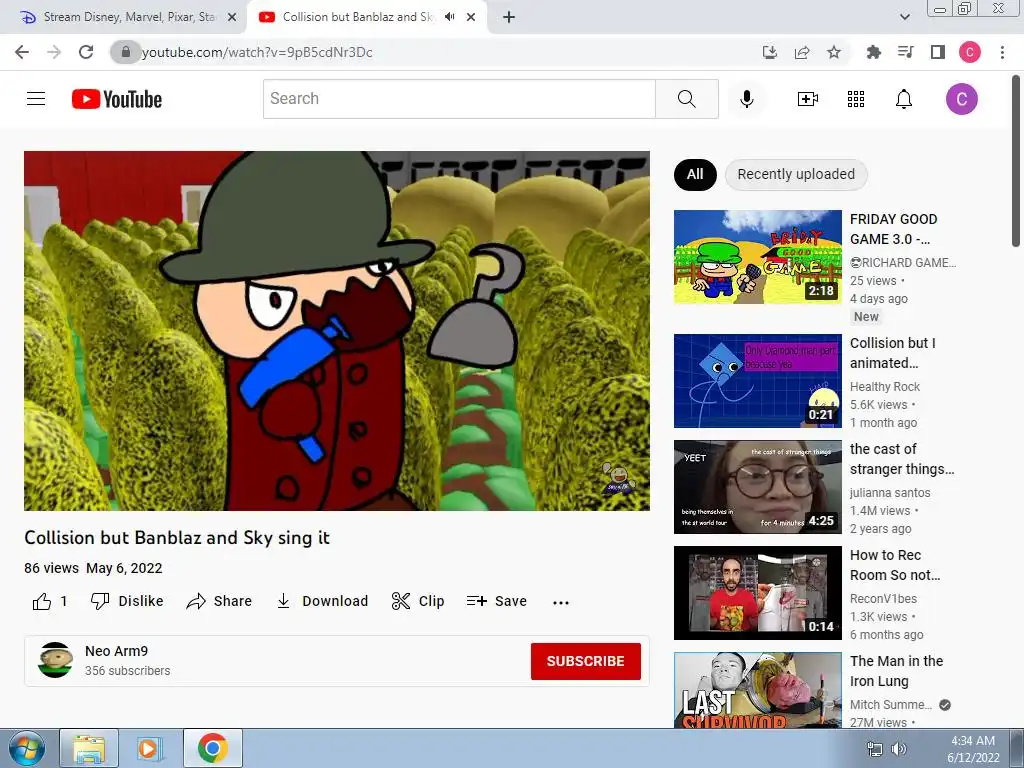Open the YouTube apps grid
Screen dimensions: 1024x768
[x=856, y=99]
